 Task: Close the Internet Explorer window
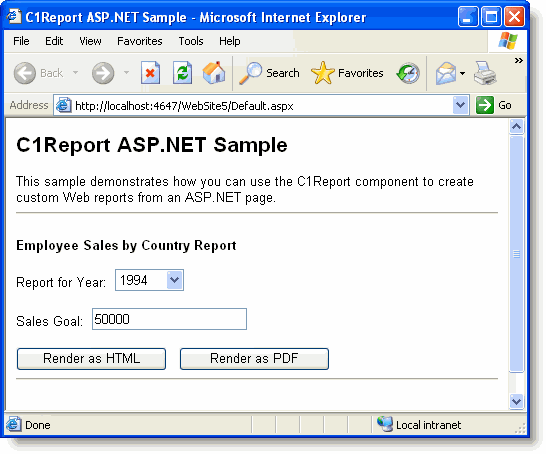pyautogui.click(x=514, y=16)
